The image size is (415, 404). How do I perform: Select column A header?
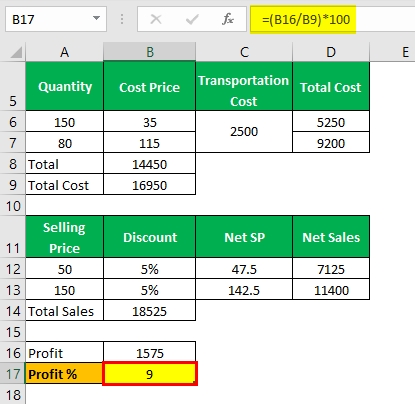point(64,52)
